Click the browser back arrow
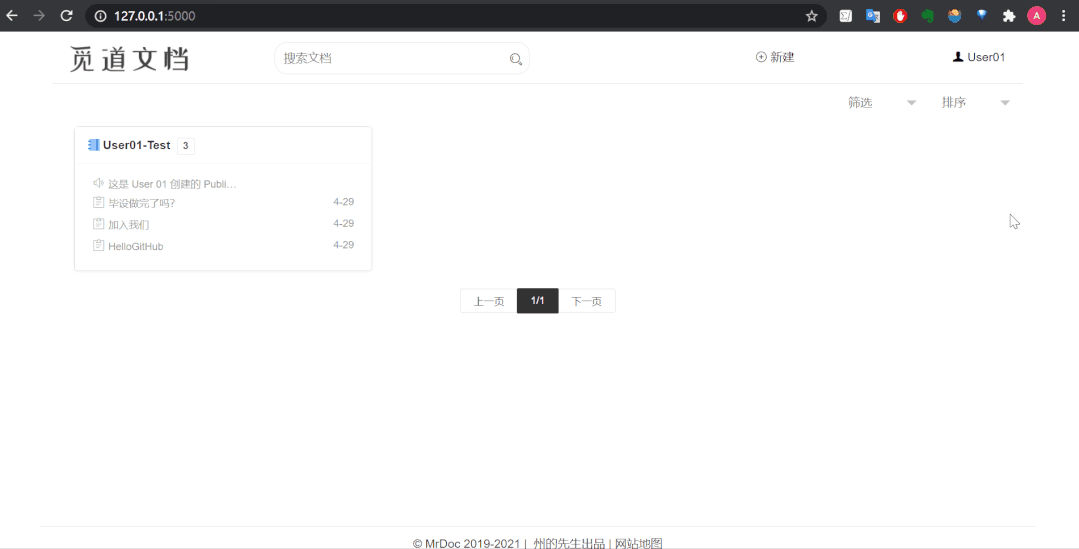Image resolution: width=1079 pixels, height=549 pixels. (x=12, y=16)
